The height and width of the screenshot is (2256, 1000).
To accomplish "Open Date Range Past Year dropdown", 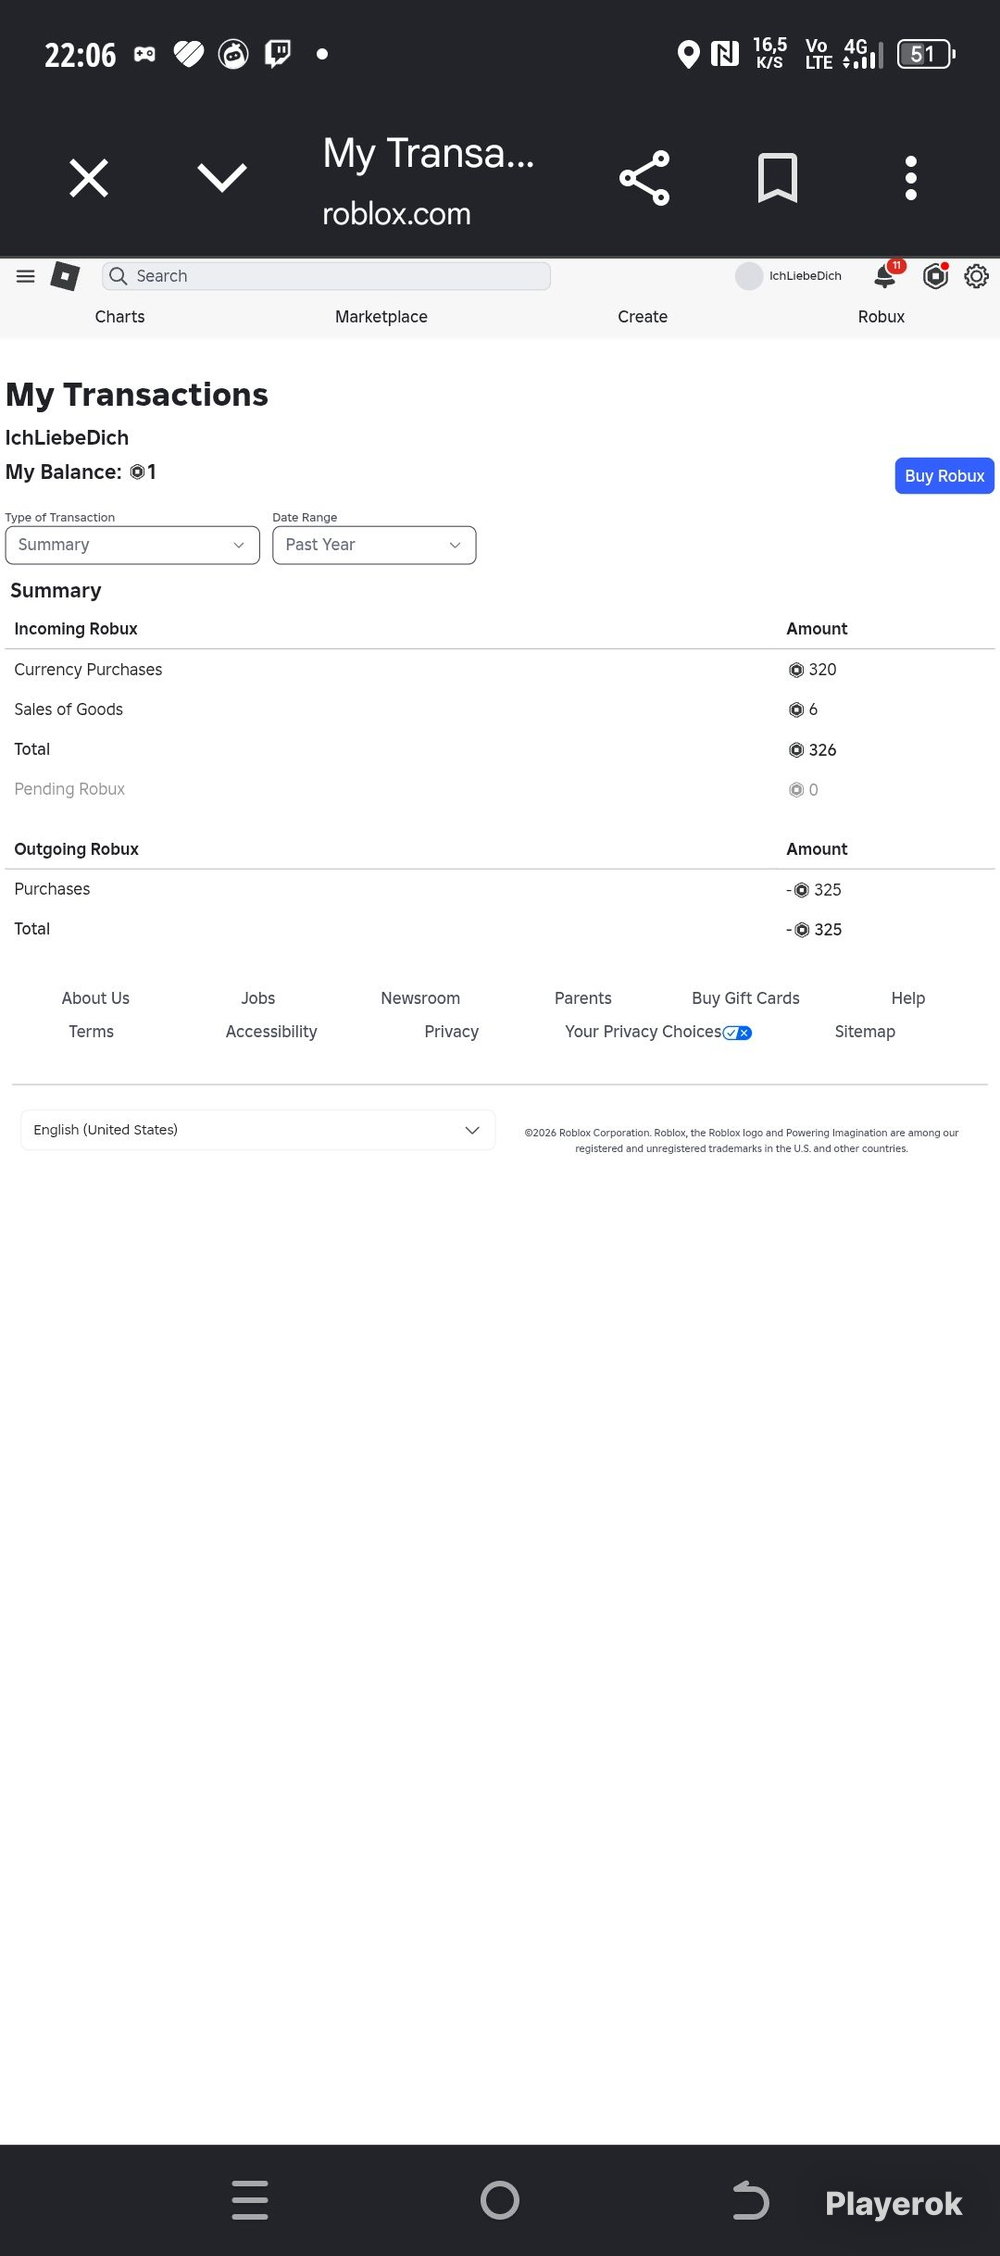I will (x=374, y=545).
